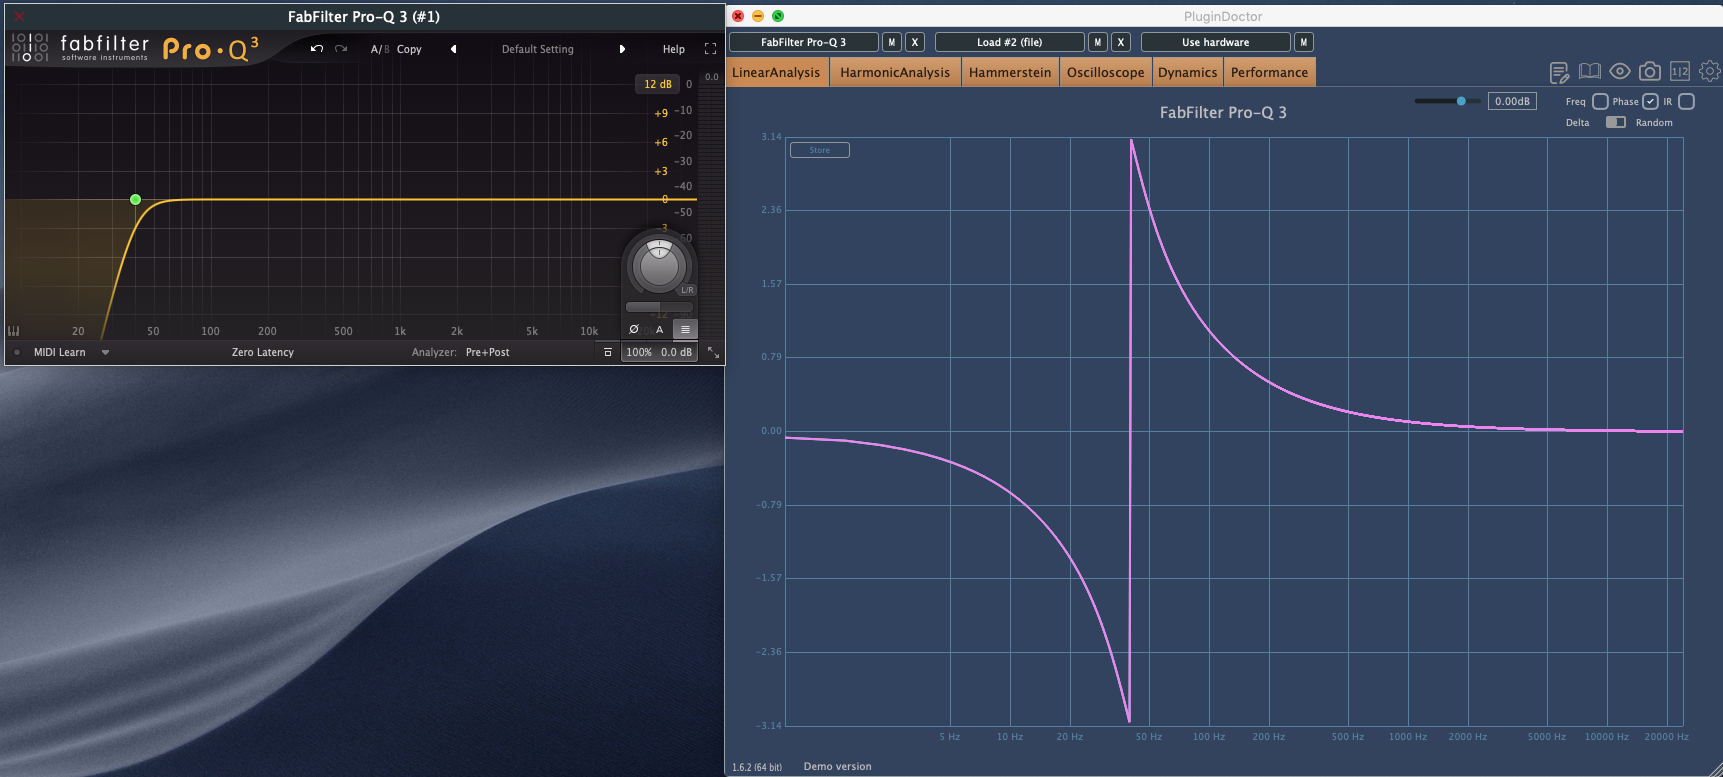Open PluginDoctor settings gear icon

[x=1710, y=71]
